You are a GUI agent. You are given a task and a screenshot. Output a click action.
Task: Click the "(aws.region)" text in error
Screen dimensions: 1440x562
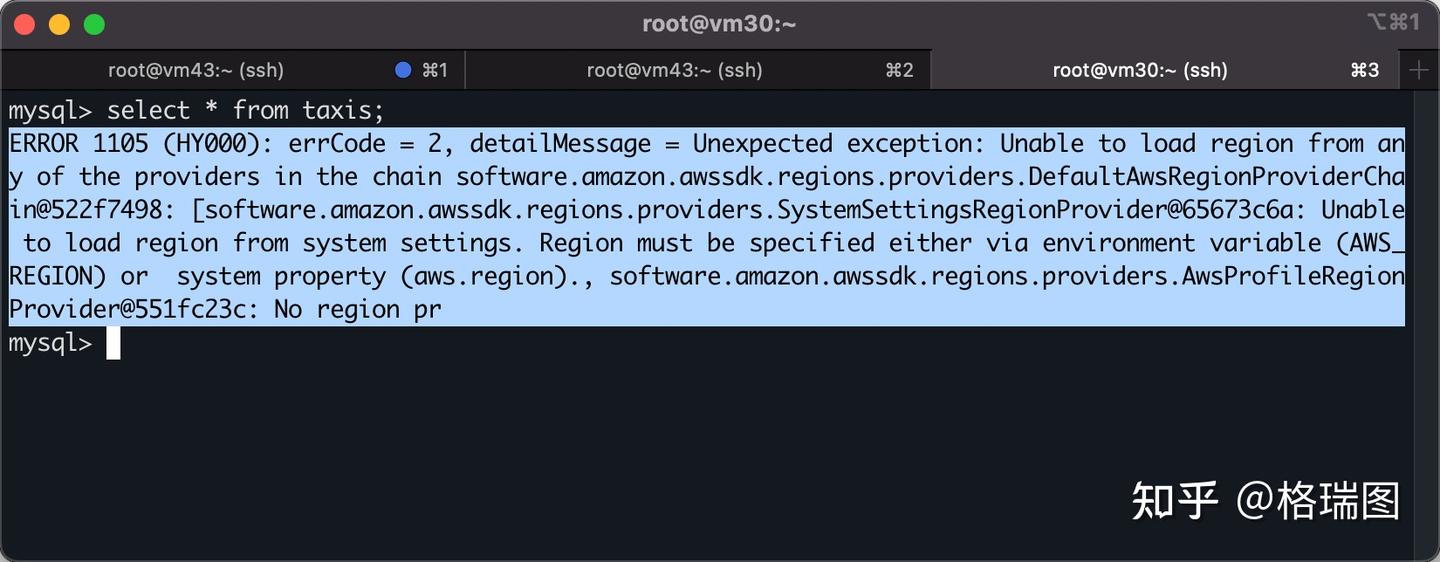tap(470, 276)
